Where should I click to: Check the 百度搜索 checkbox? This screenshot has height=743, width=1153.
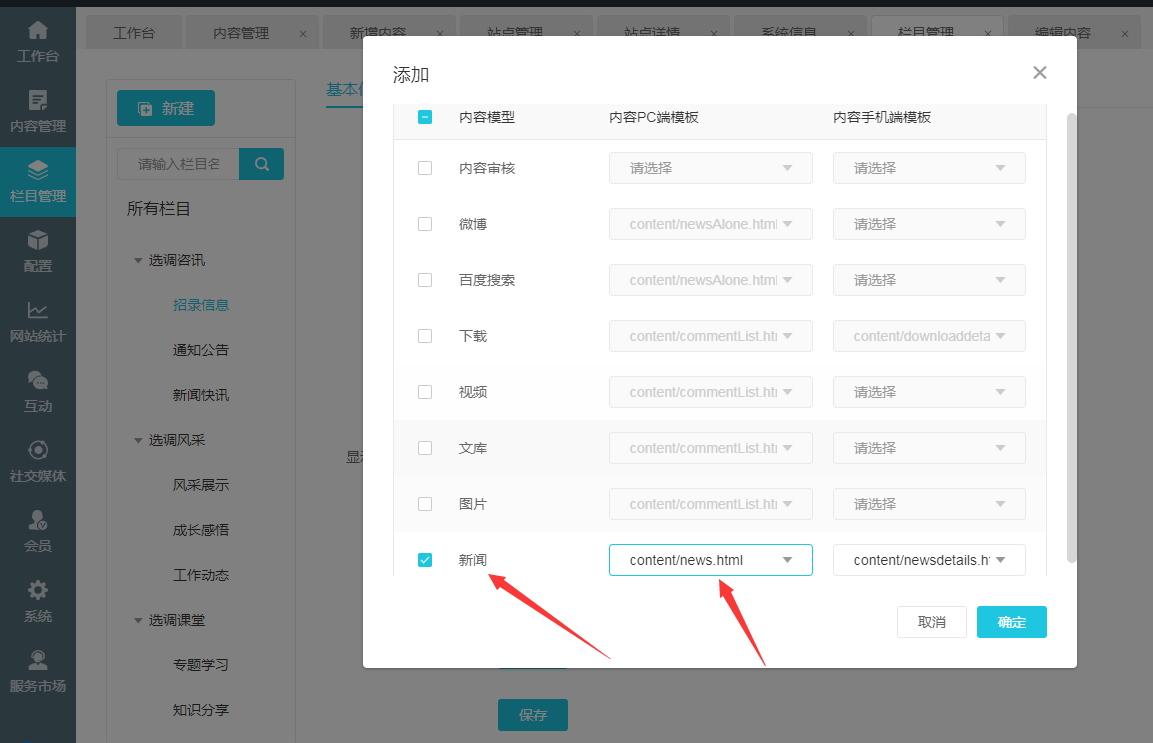(x=425, y=280)
